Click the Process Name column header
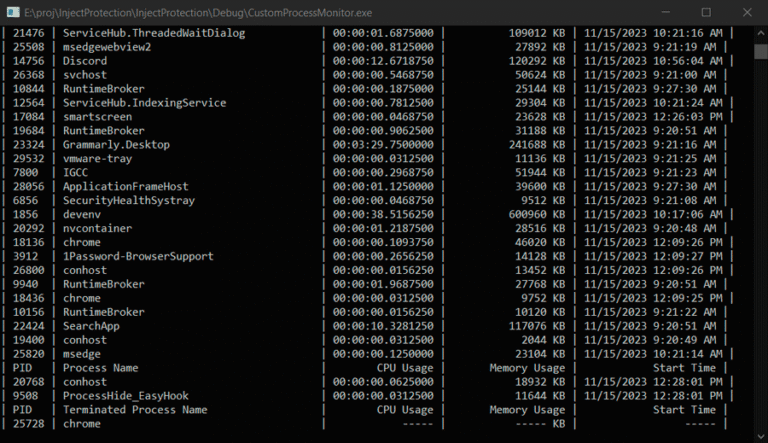Screen dimensions: 768x443 (x=100, y=368)
